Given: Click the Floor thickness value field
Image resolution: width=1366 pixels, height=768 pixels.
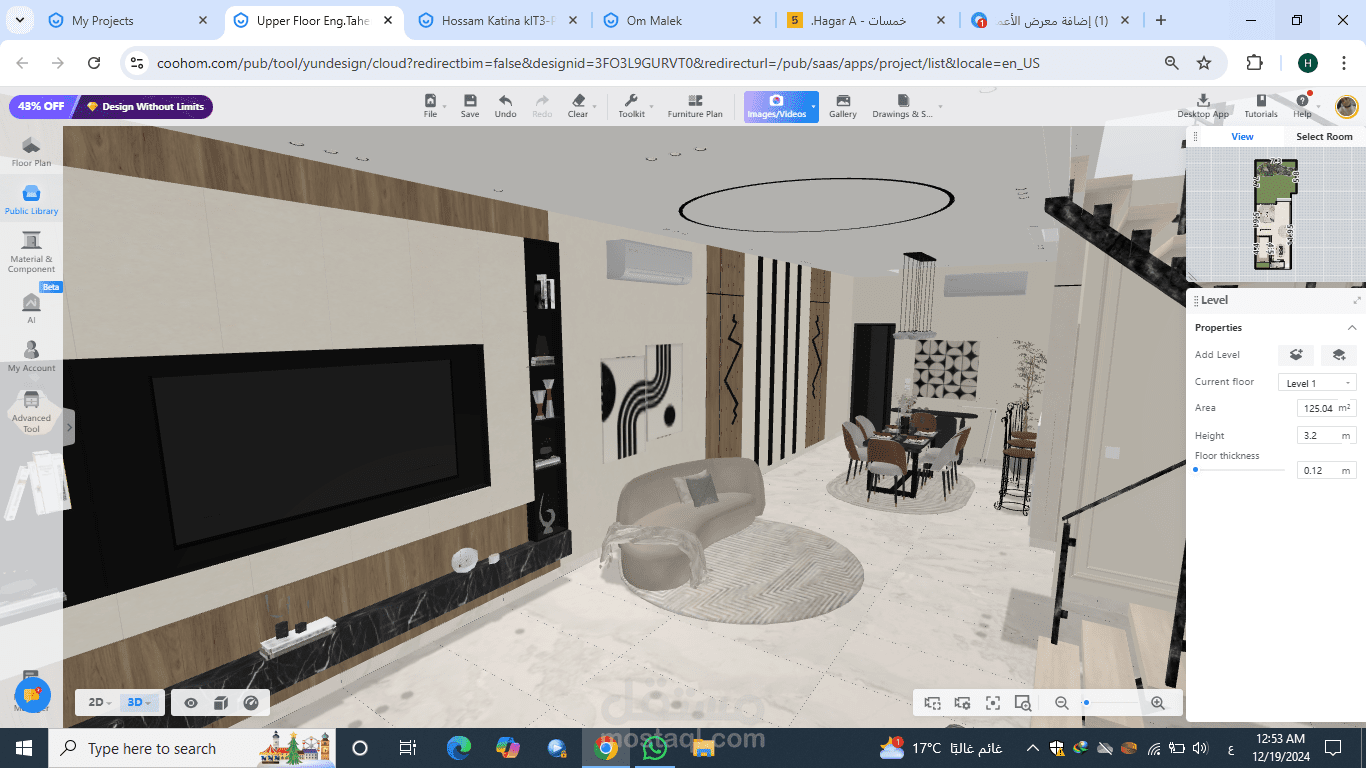Looking at the screenshot, I should click(x=1327, y=470).
